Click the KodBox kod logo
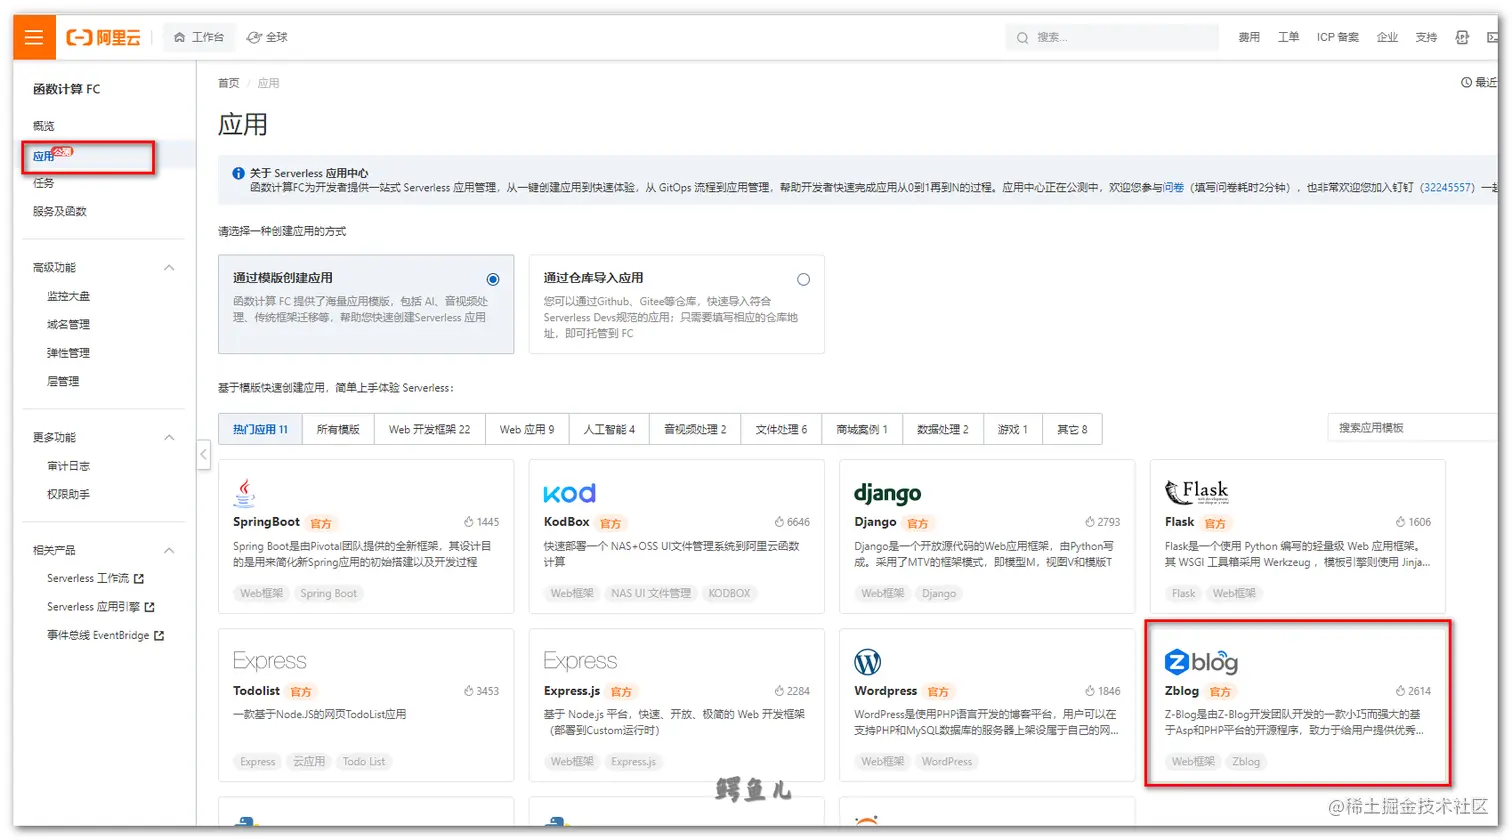This screenshot has width=1512, height=840. [570, 493]
